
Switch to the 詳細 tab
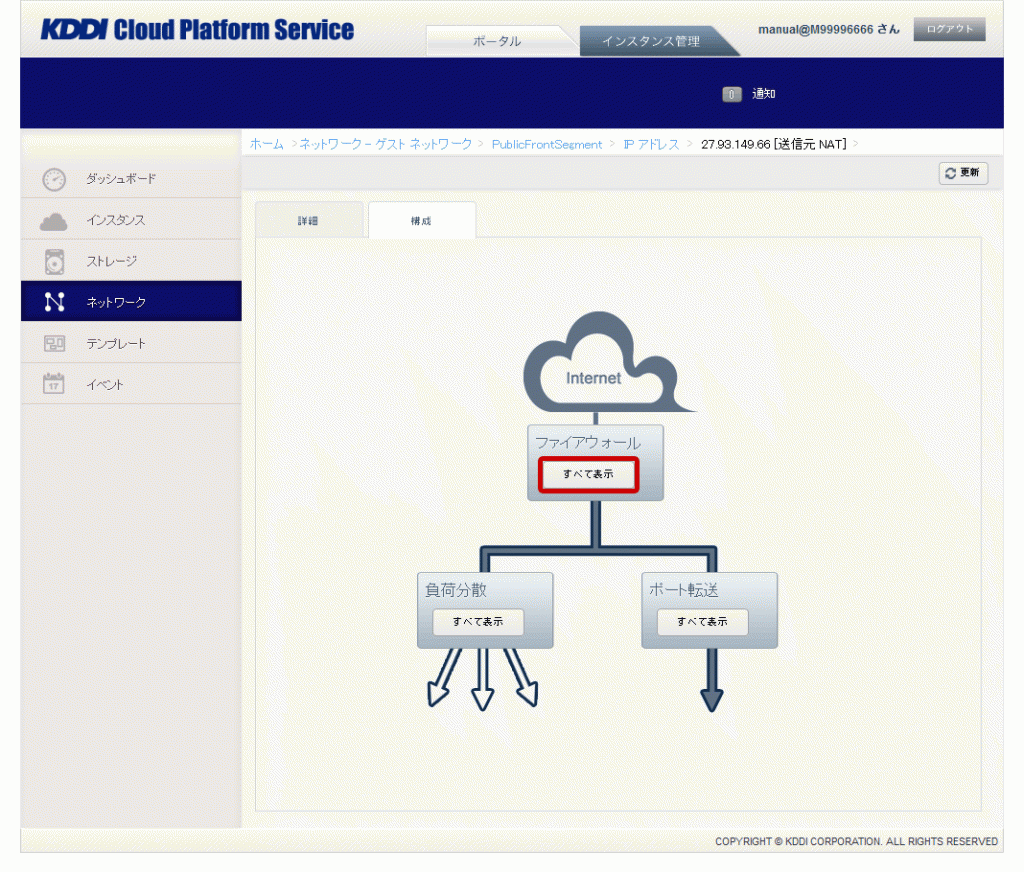308,221
